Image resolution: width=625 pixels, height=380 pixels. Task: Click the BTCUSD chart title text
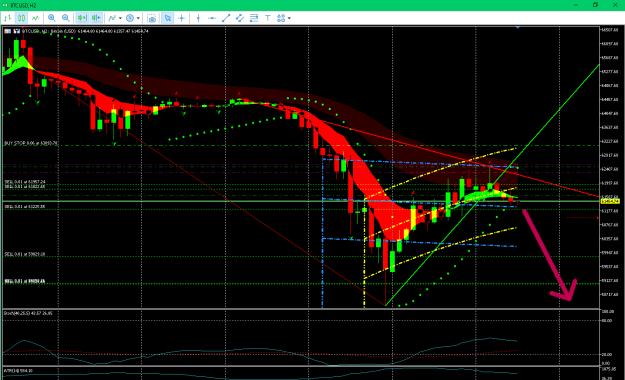85,31
